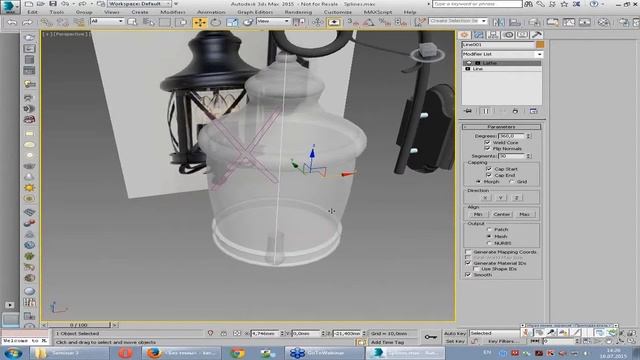Toggle the Cap End checkbox
Screen dimensions: 640x360
(x=489, y=175)
